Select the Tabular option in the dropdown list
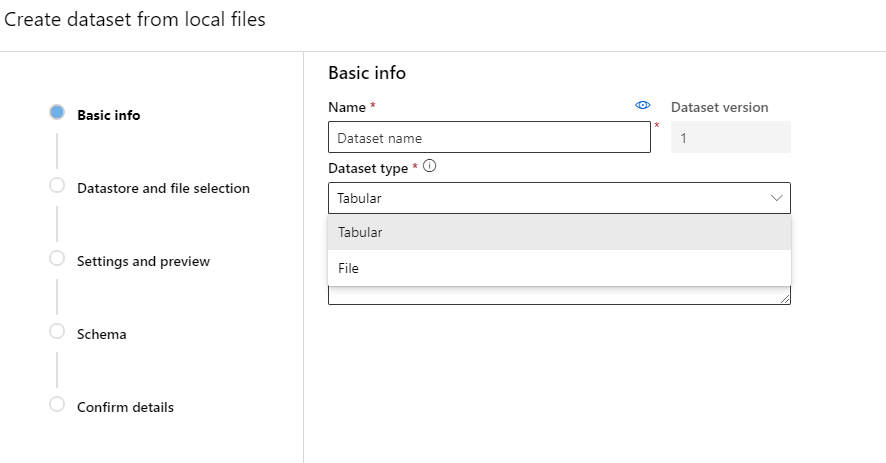 (x=559, y=232)
